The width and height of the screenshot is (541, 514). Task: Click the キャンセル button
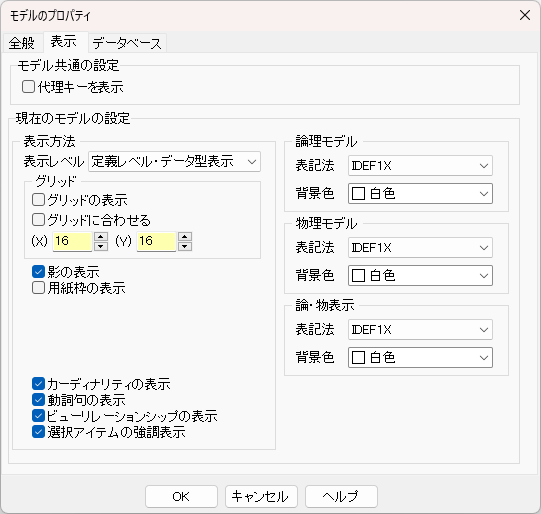pos(262,496)
